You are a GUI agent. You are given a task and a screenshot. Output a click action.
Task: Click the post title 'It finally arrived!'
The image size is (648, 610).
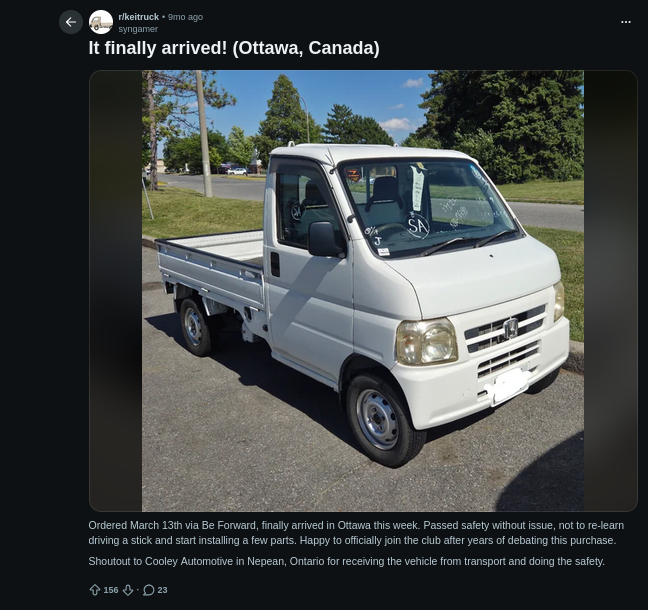(234, 48)
